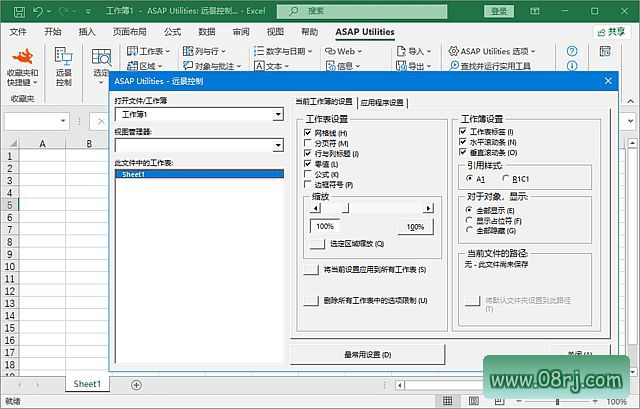Select 全部隐藏 (G) radio option

(469, 231)
